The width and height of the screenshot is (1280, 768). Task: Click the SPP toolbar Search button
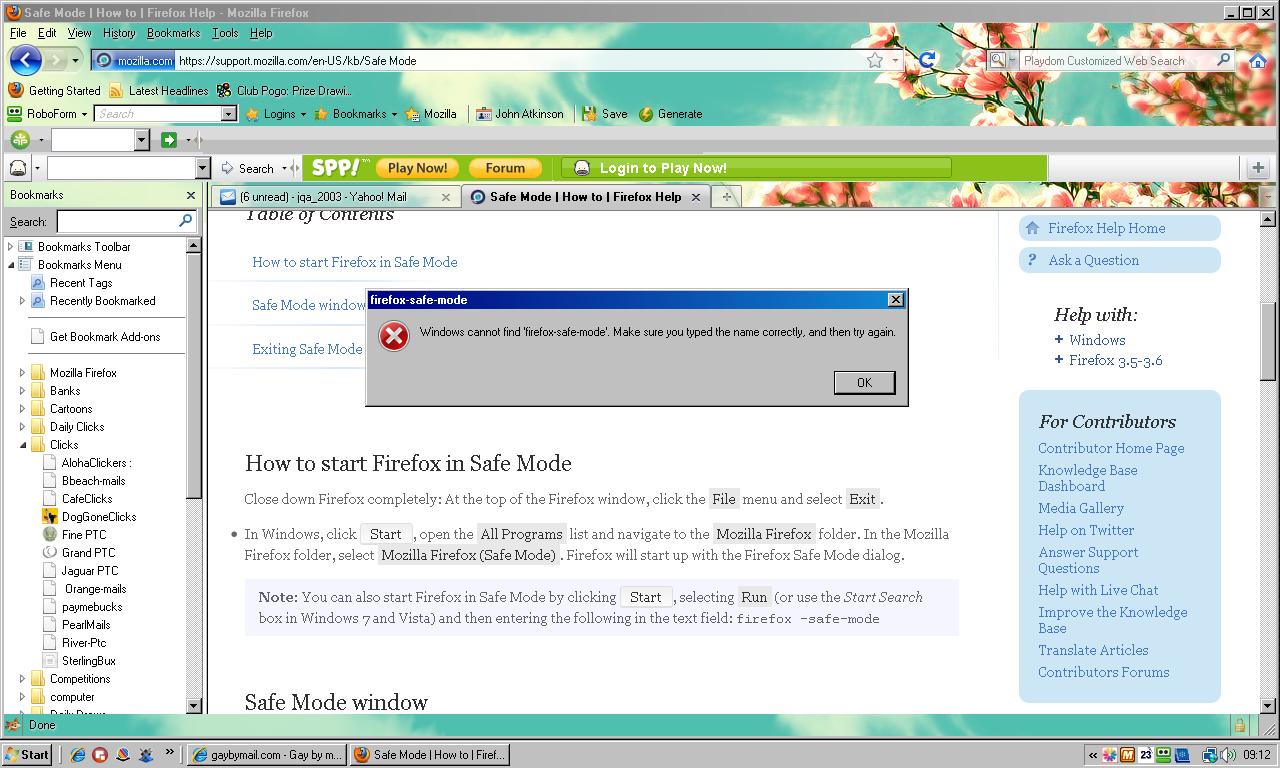point(247,168)
